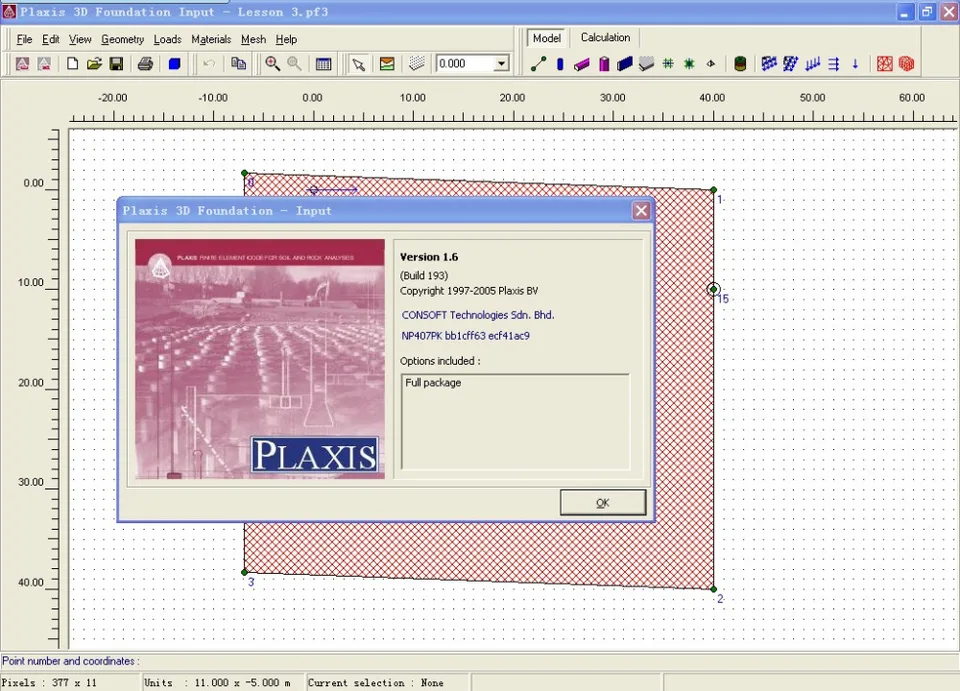This screenshot has width=960, height=691.
Task: Restore the main Plaxis window size
Action: click(927, 12)
